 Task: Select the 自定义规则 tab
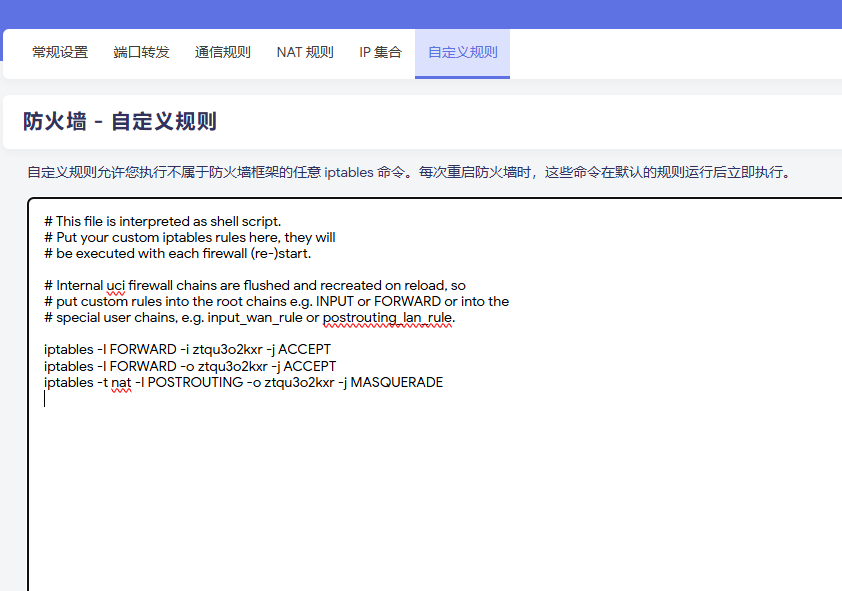462,52
